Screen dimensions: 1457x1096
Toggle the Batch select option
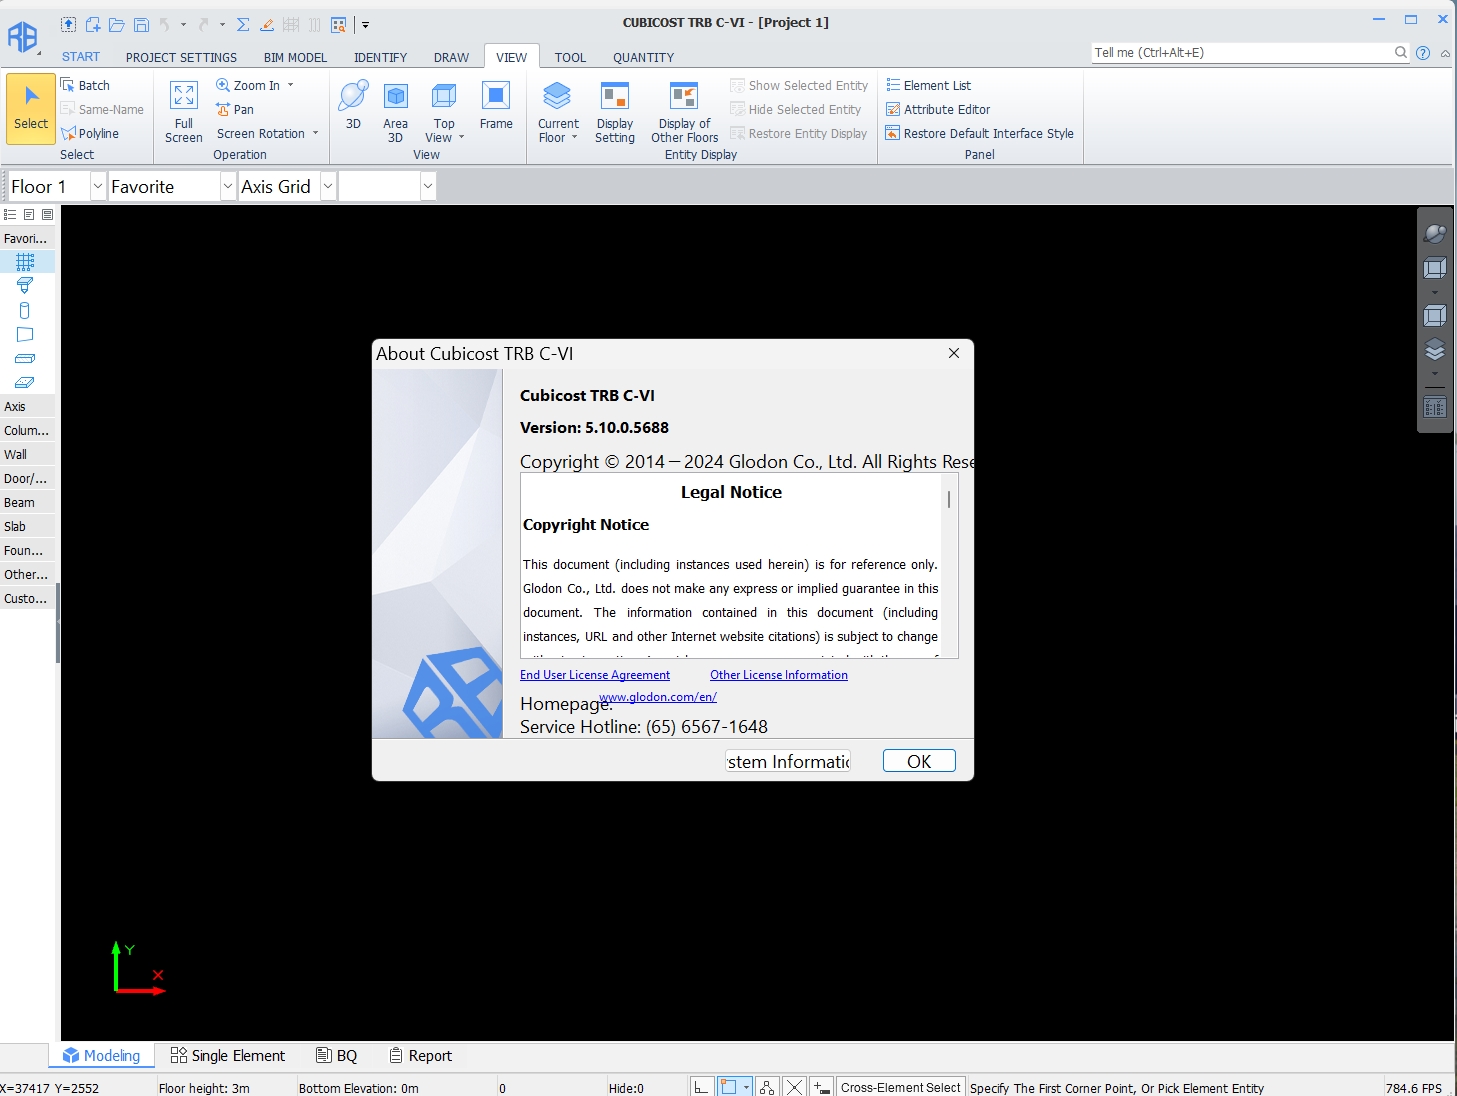(93, 86)
